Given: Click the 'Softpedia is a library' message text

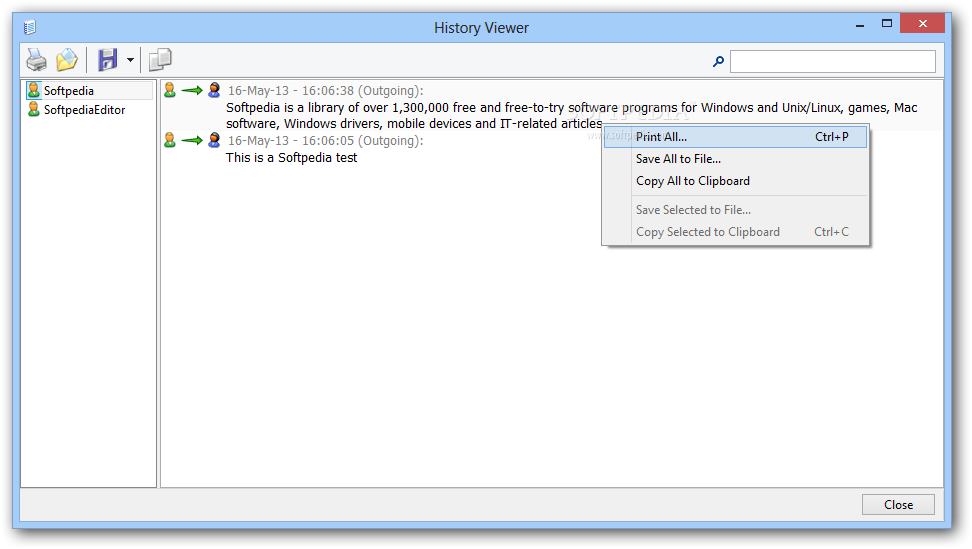Looking at the screenshot, I should pyautogui.click(x=571, y=115).
